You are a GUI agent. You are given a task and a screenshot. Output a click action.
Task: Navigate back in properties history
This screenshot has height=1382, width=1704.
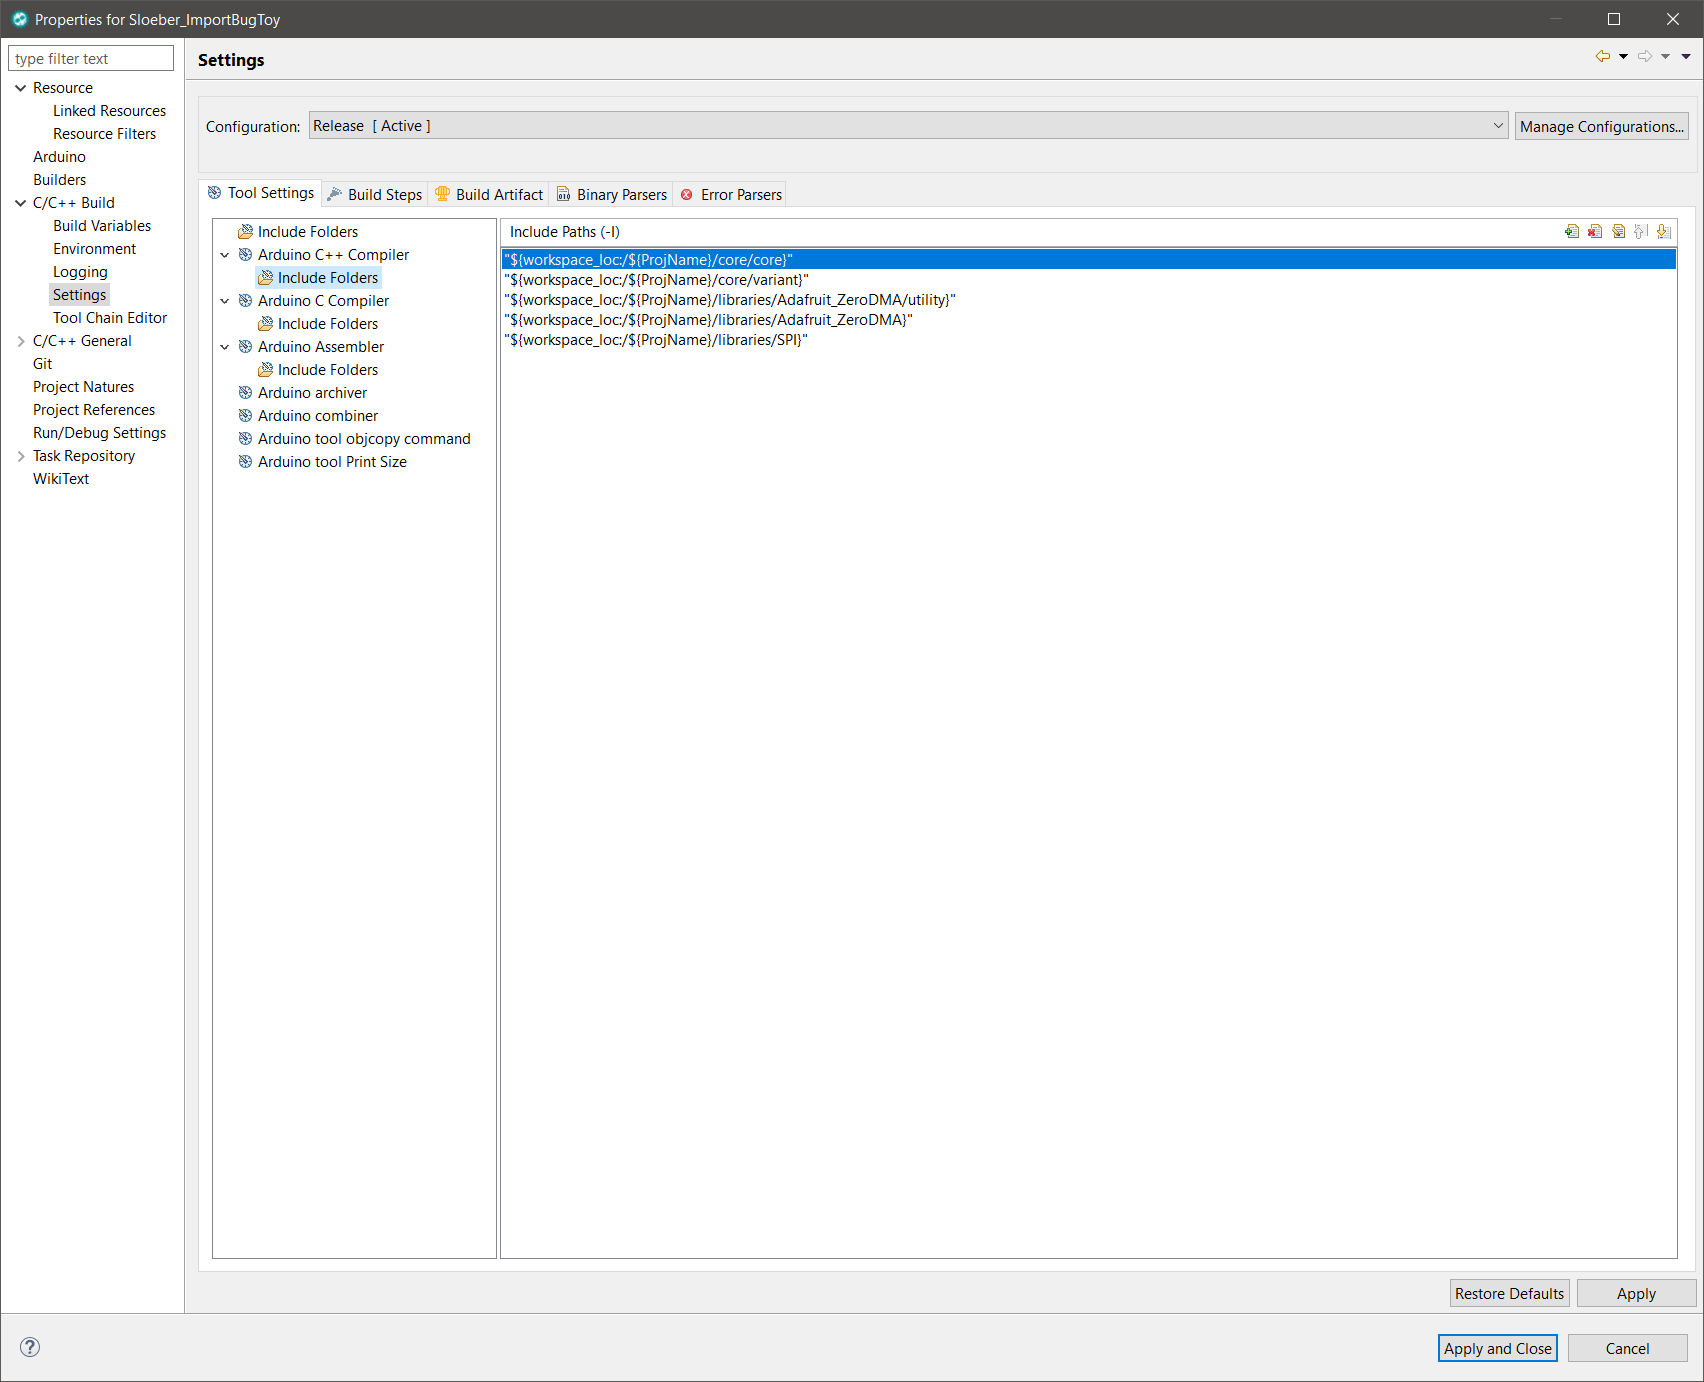[x=1602, y=57]
